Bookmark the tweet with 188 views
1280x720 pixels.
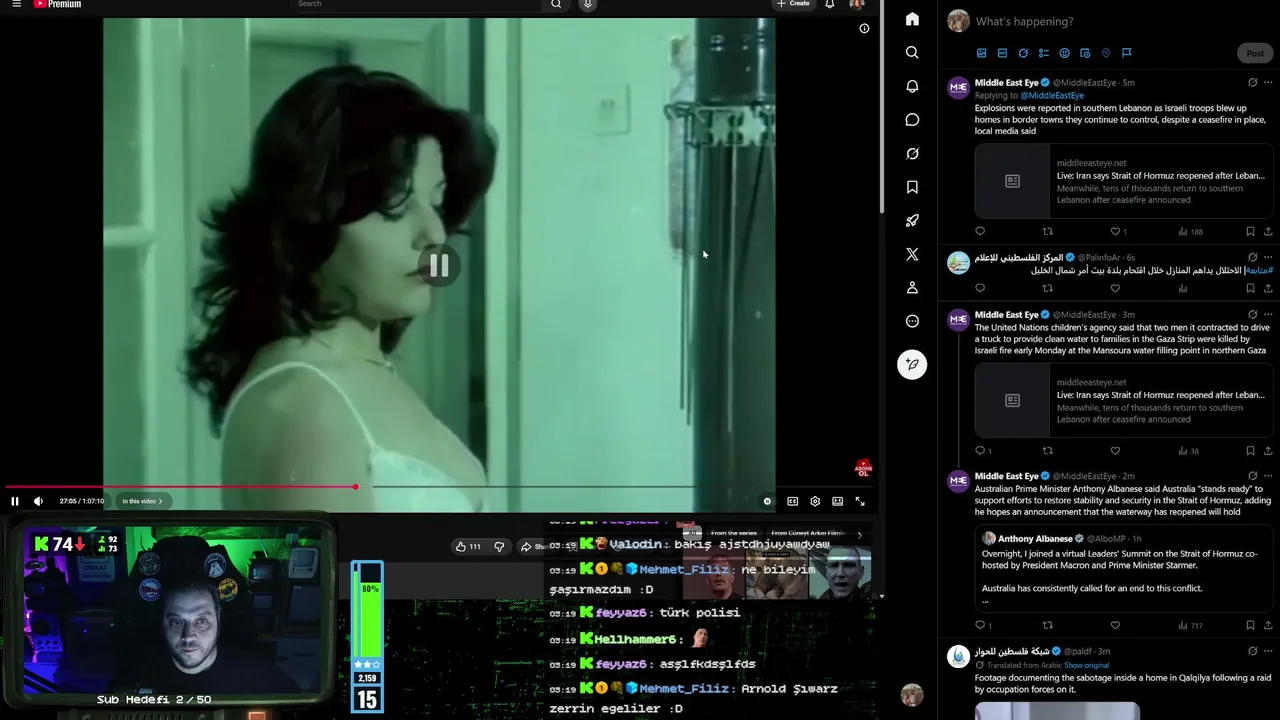point(1250,231)
